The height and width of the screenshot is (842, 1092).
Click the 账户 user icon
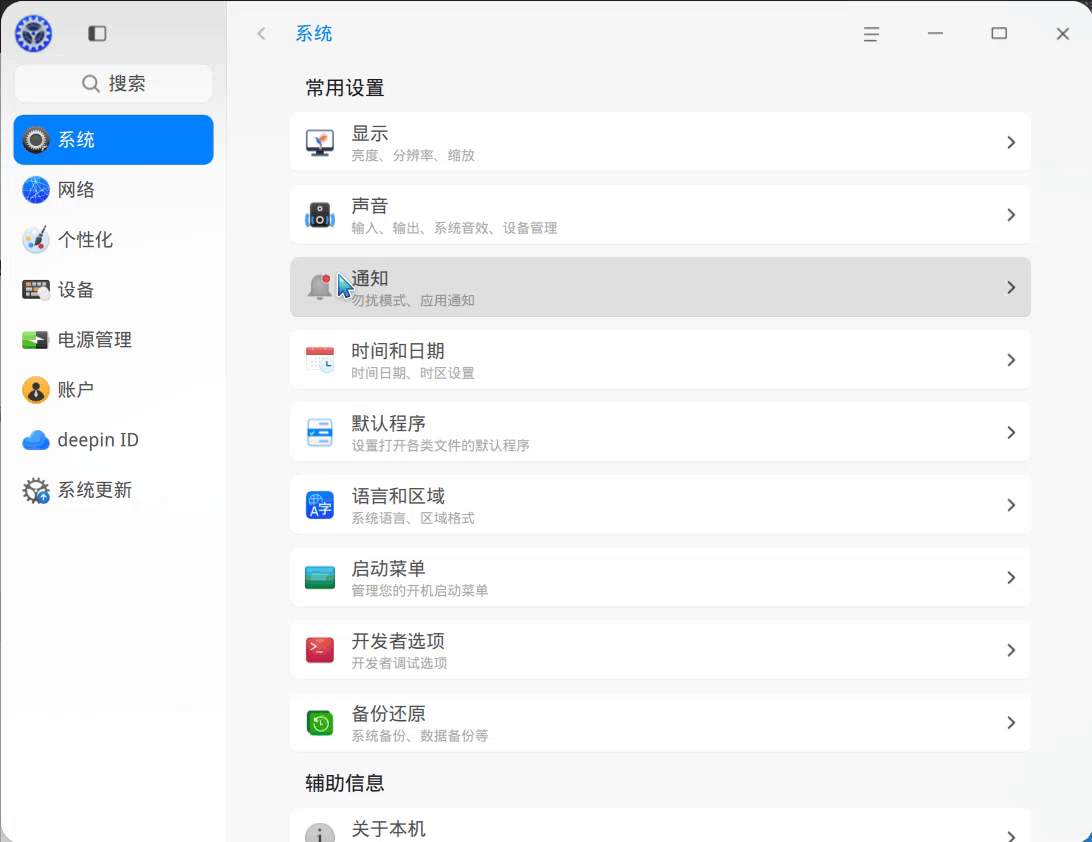35,390
